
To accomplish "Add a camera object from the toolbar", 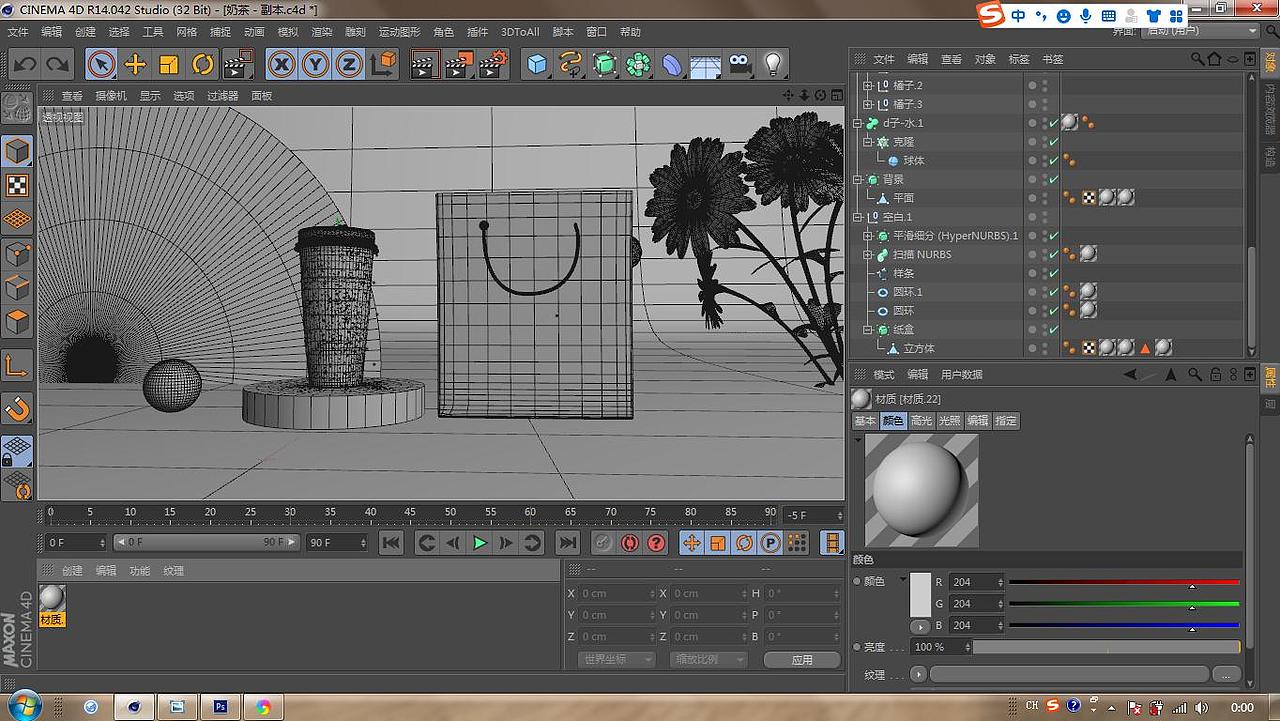I will point(739,65).
